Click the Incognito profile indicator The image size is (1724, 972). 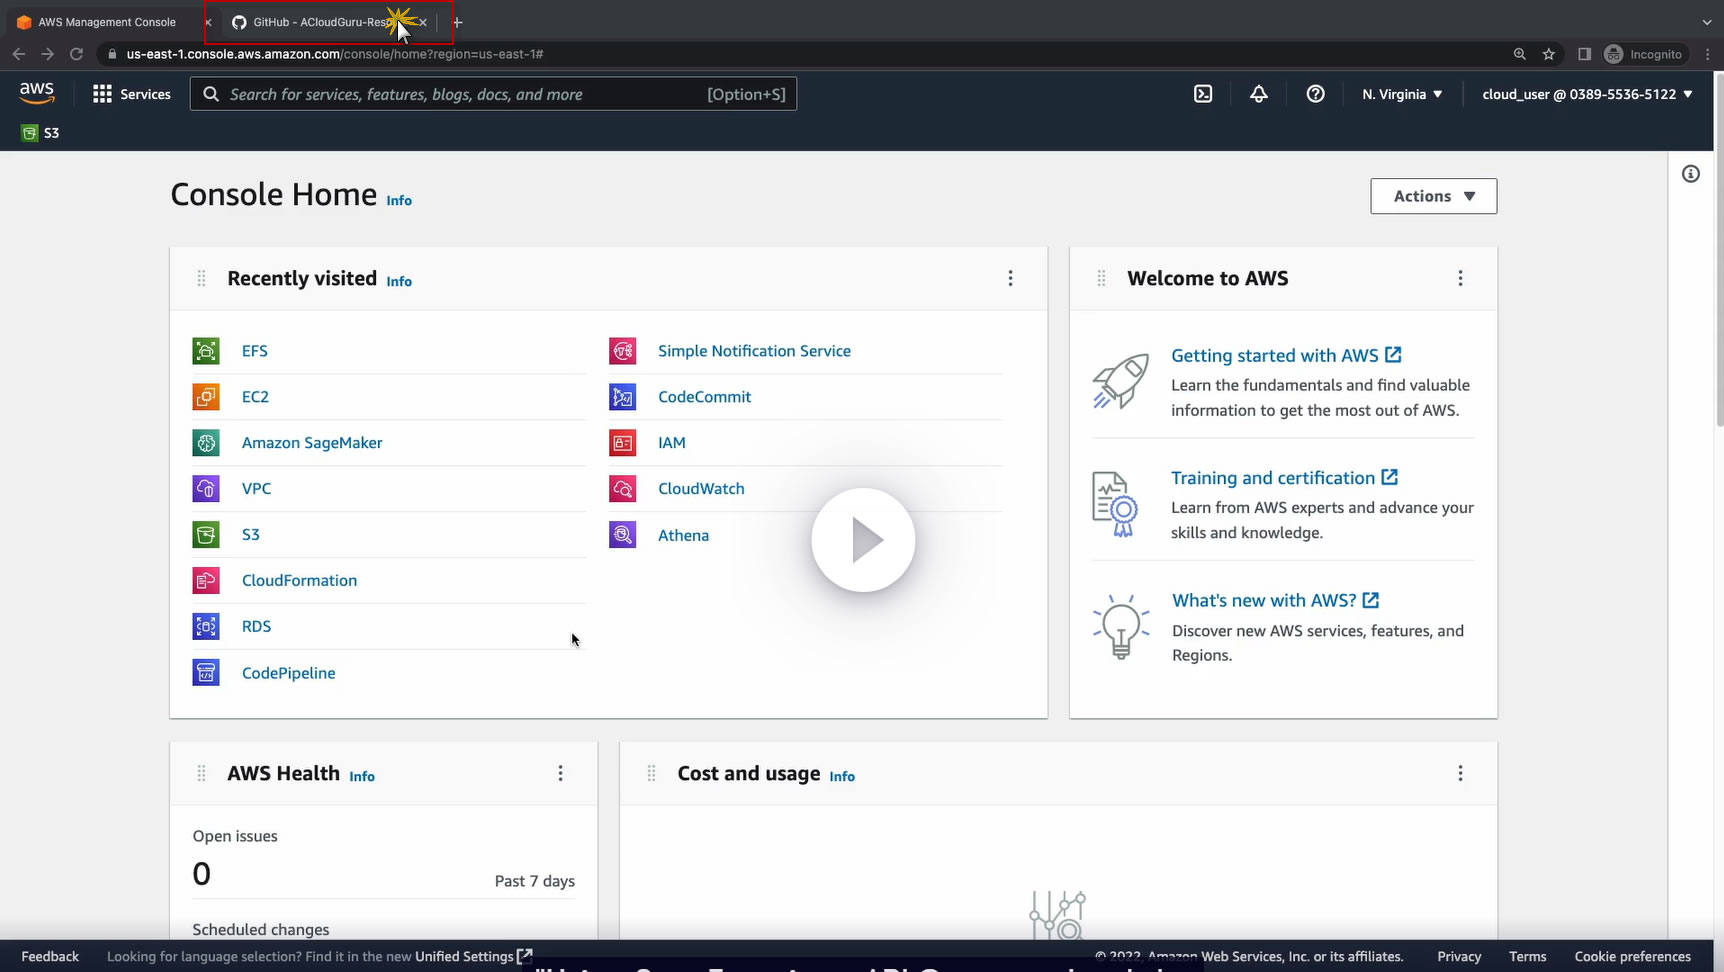tap(1644, 54)
